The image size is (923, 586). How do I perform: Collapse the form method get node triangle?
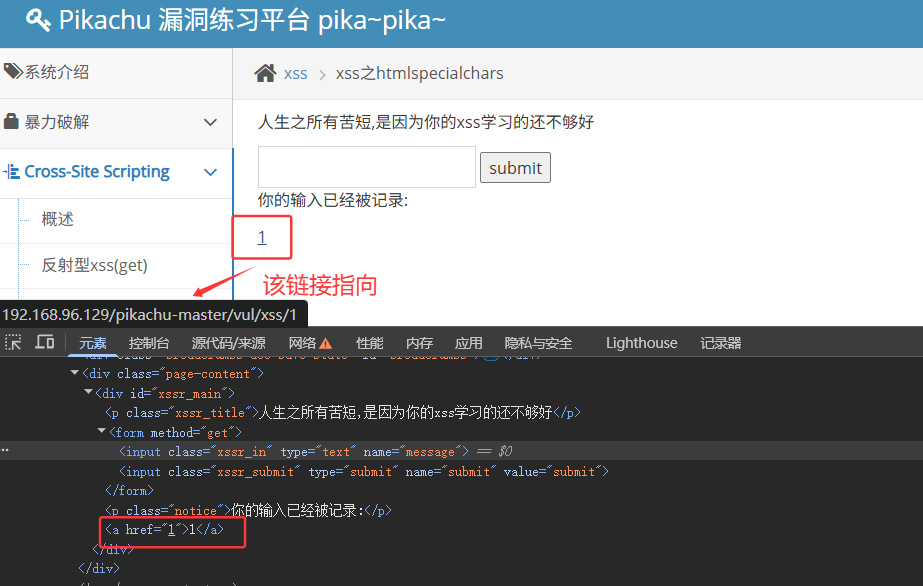[101, 431]
